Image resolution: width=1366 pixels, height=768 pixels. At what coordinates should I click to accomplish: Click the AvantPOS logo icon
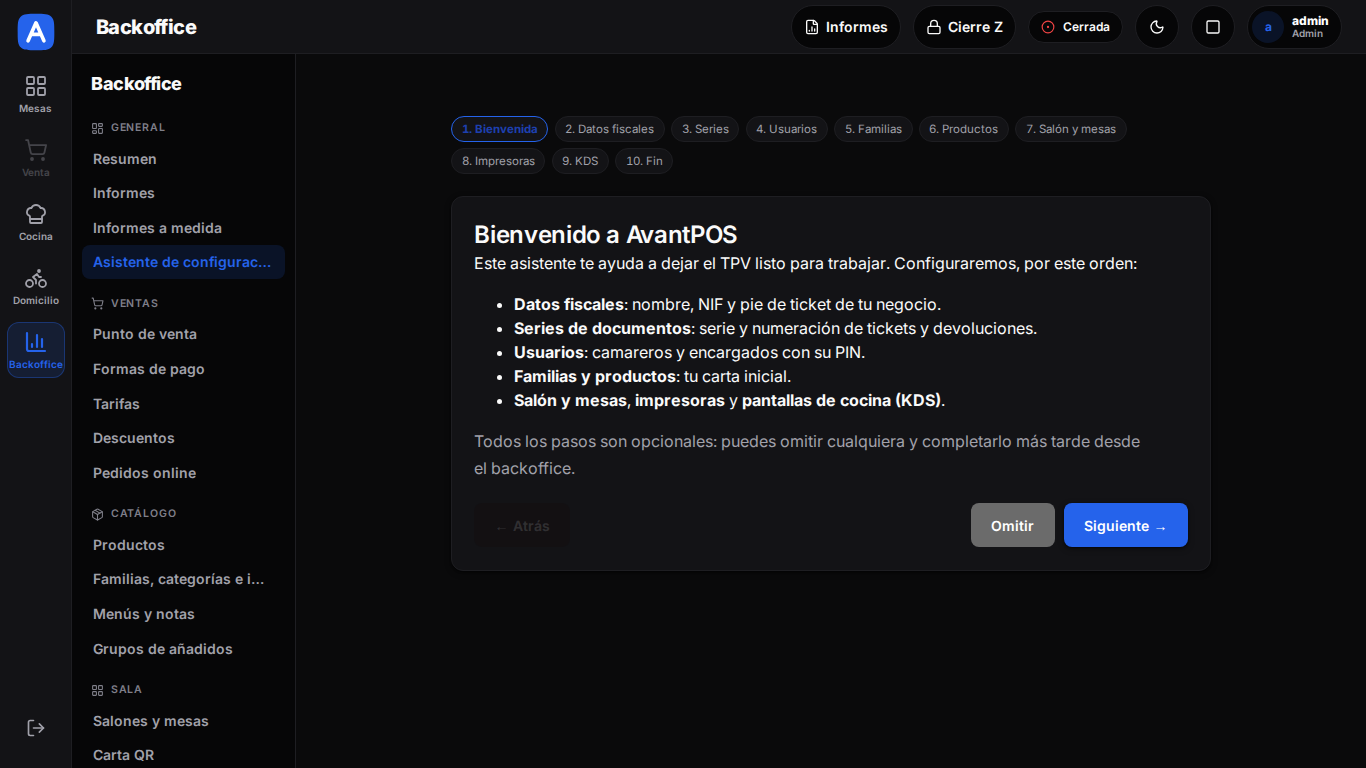pos(36,32)
